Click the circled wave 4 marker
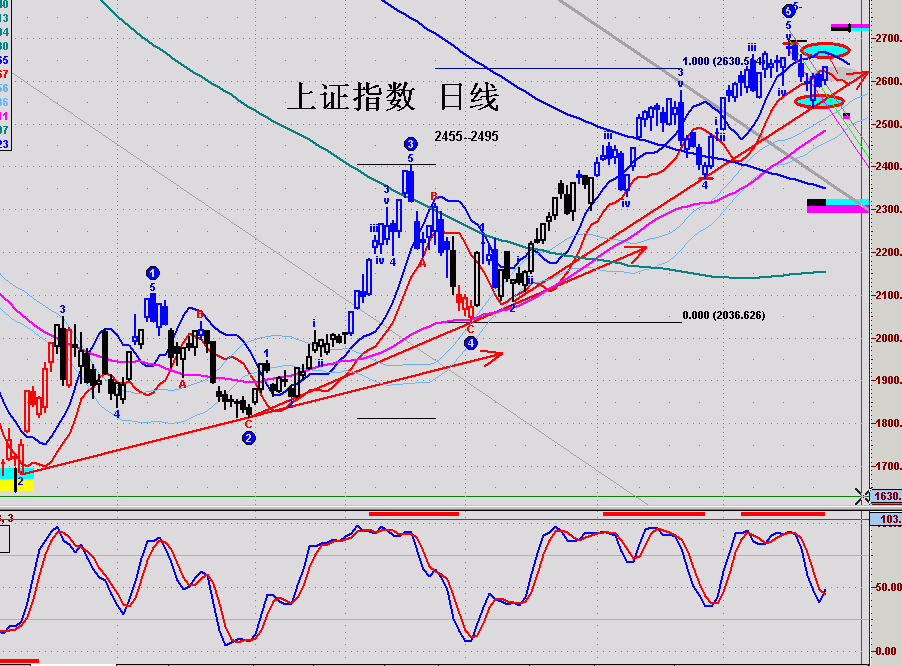The height and width of the screenshot is (666, 902). pos(471,343)
